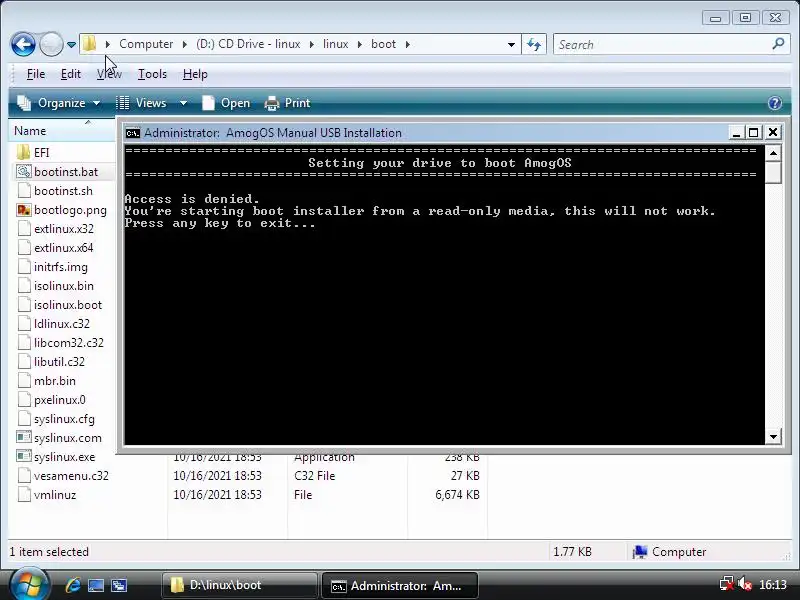Screen dimensions: 800x600
Task: Click the folder icon in address bar
Action: tap(89, 44)
